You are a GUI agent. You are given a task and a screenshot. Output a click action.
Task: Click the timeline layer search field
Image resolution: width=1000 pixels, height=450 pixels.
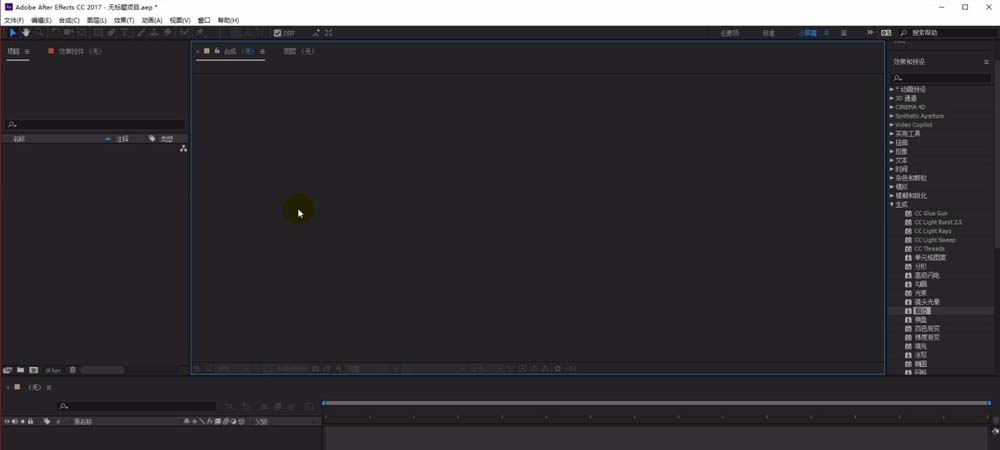click(x=137, y=406)
